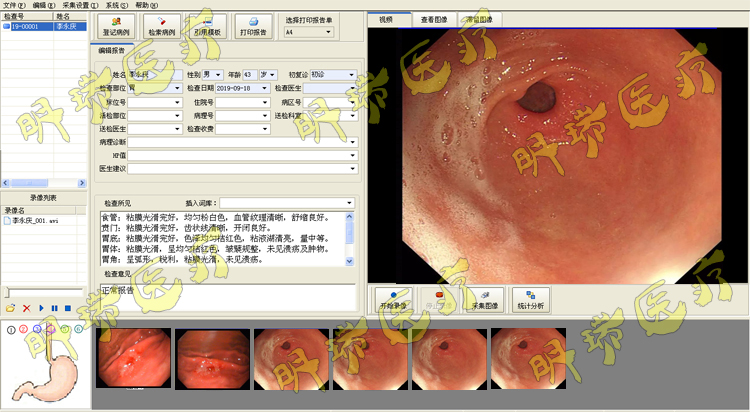Expand the 检查收费 exam fee dropdown
The width and height of the screenshot is (750, 412).
265,129
